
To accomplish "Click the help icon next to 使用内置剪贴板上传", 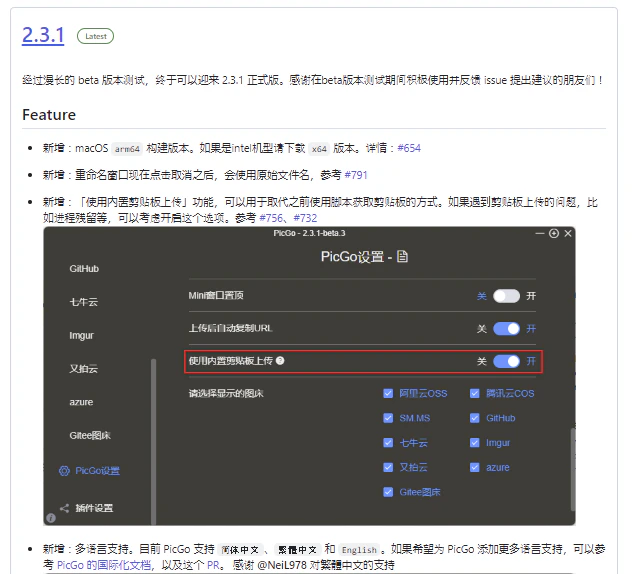I will click(280, 361).
